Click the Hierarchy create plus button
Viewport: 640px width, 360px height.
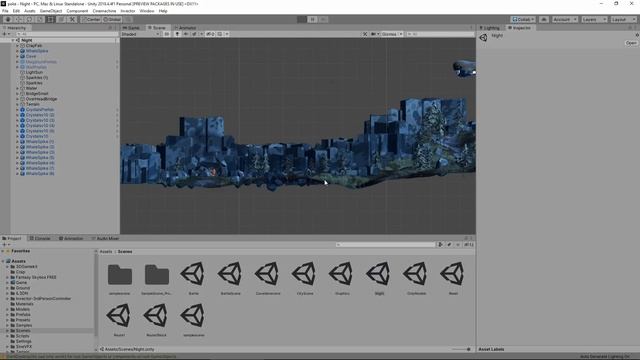(5, 34)
